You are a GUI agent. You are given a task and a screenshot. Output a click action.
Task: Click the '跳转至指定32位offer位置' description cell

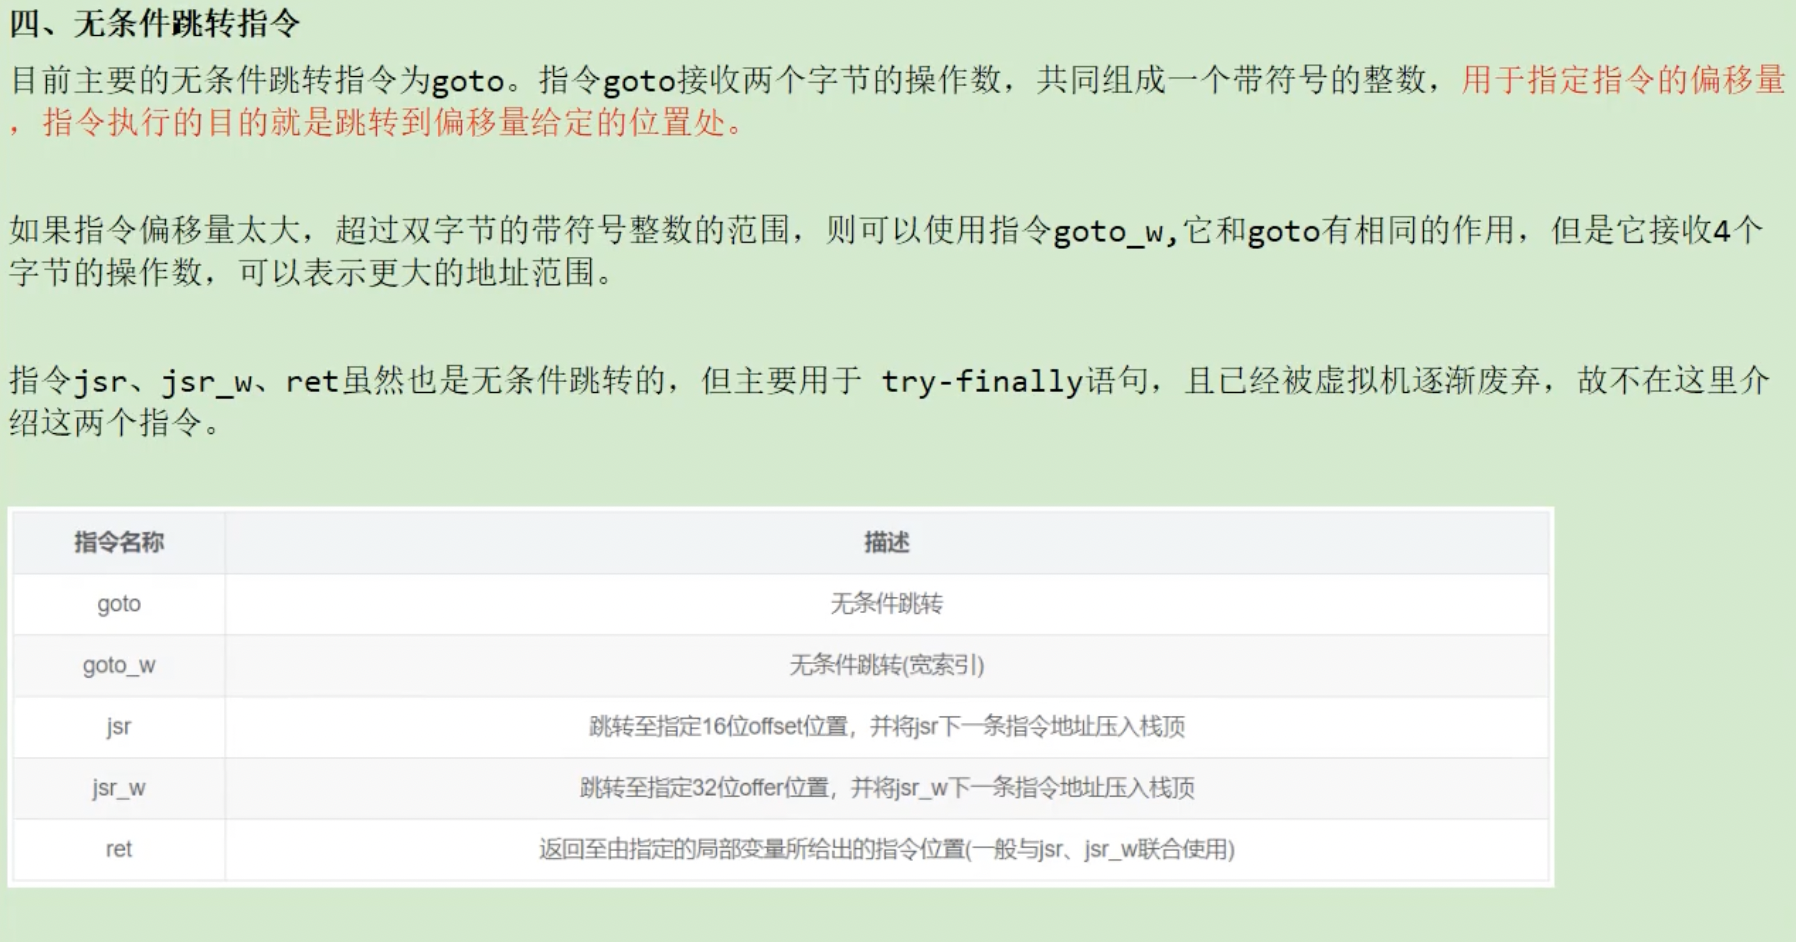pyautogui.click(x=887, y=788)
